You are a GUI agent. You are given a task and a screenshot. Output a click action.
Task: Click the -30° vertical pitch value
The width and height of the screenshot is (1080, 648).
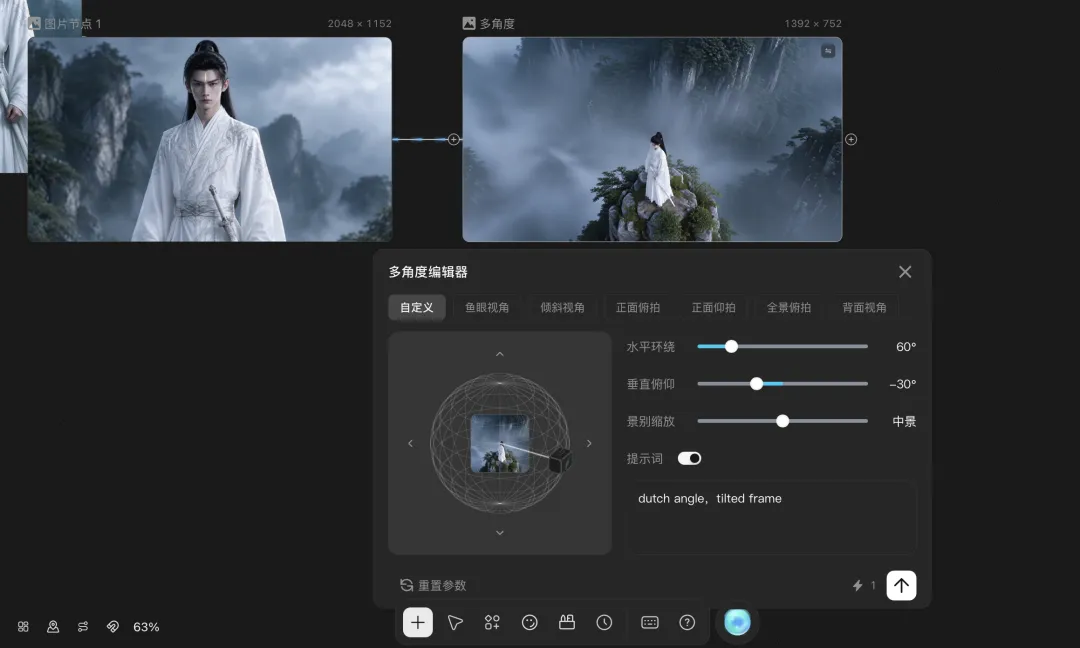pyautogui.click(x=902, y=384)
